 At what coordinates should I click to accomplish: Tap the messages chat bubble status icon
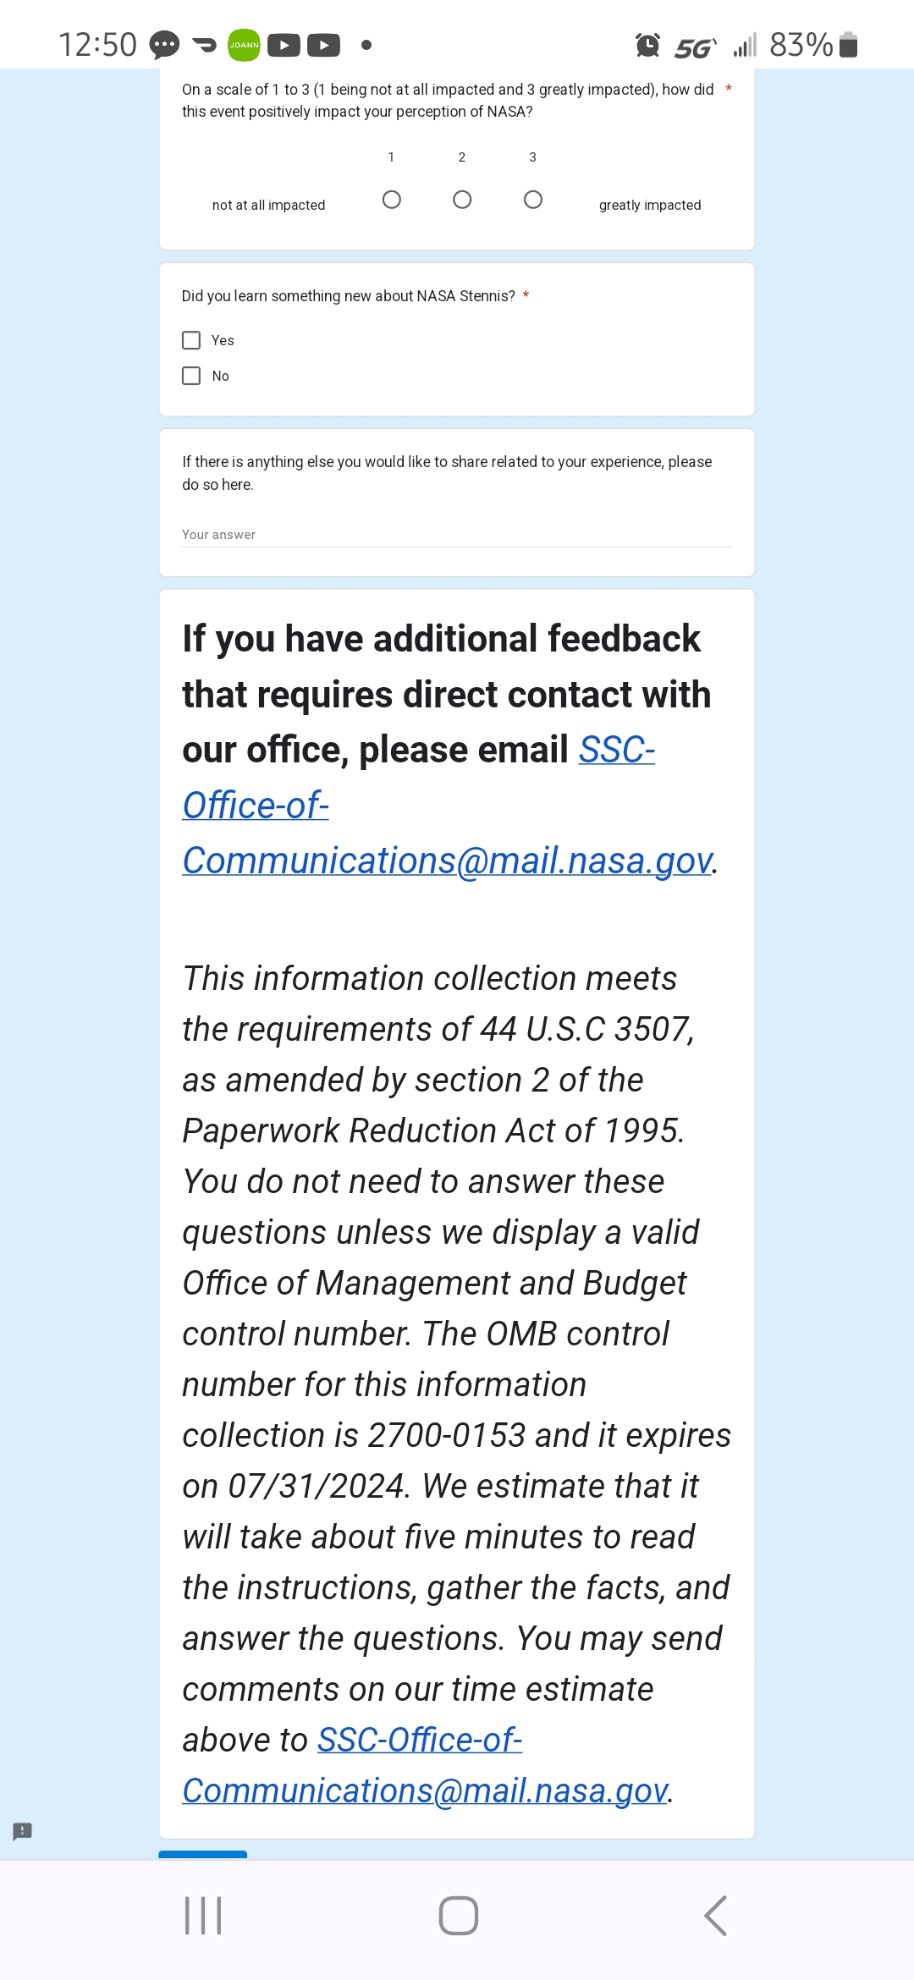[164, 45]
